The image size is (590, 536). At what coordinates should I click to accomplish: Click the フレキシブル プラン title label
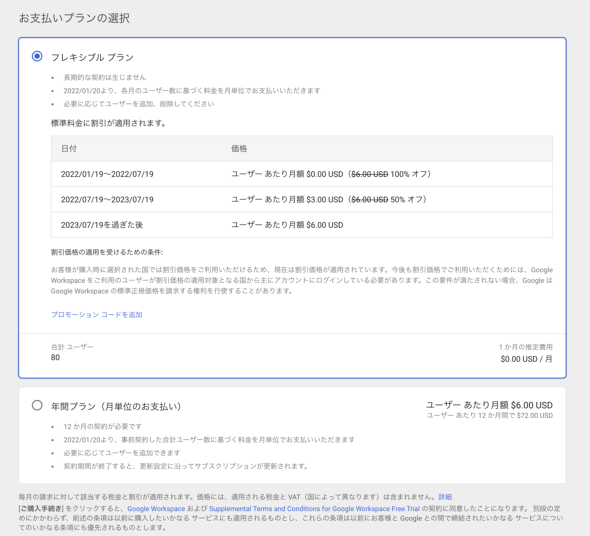(x=92, y=57)
